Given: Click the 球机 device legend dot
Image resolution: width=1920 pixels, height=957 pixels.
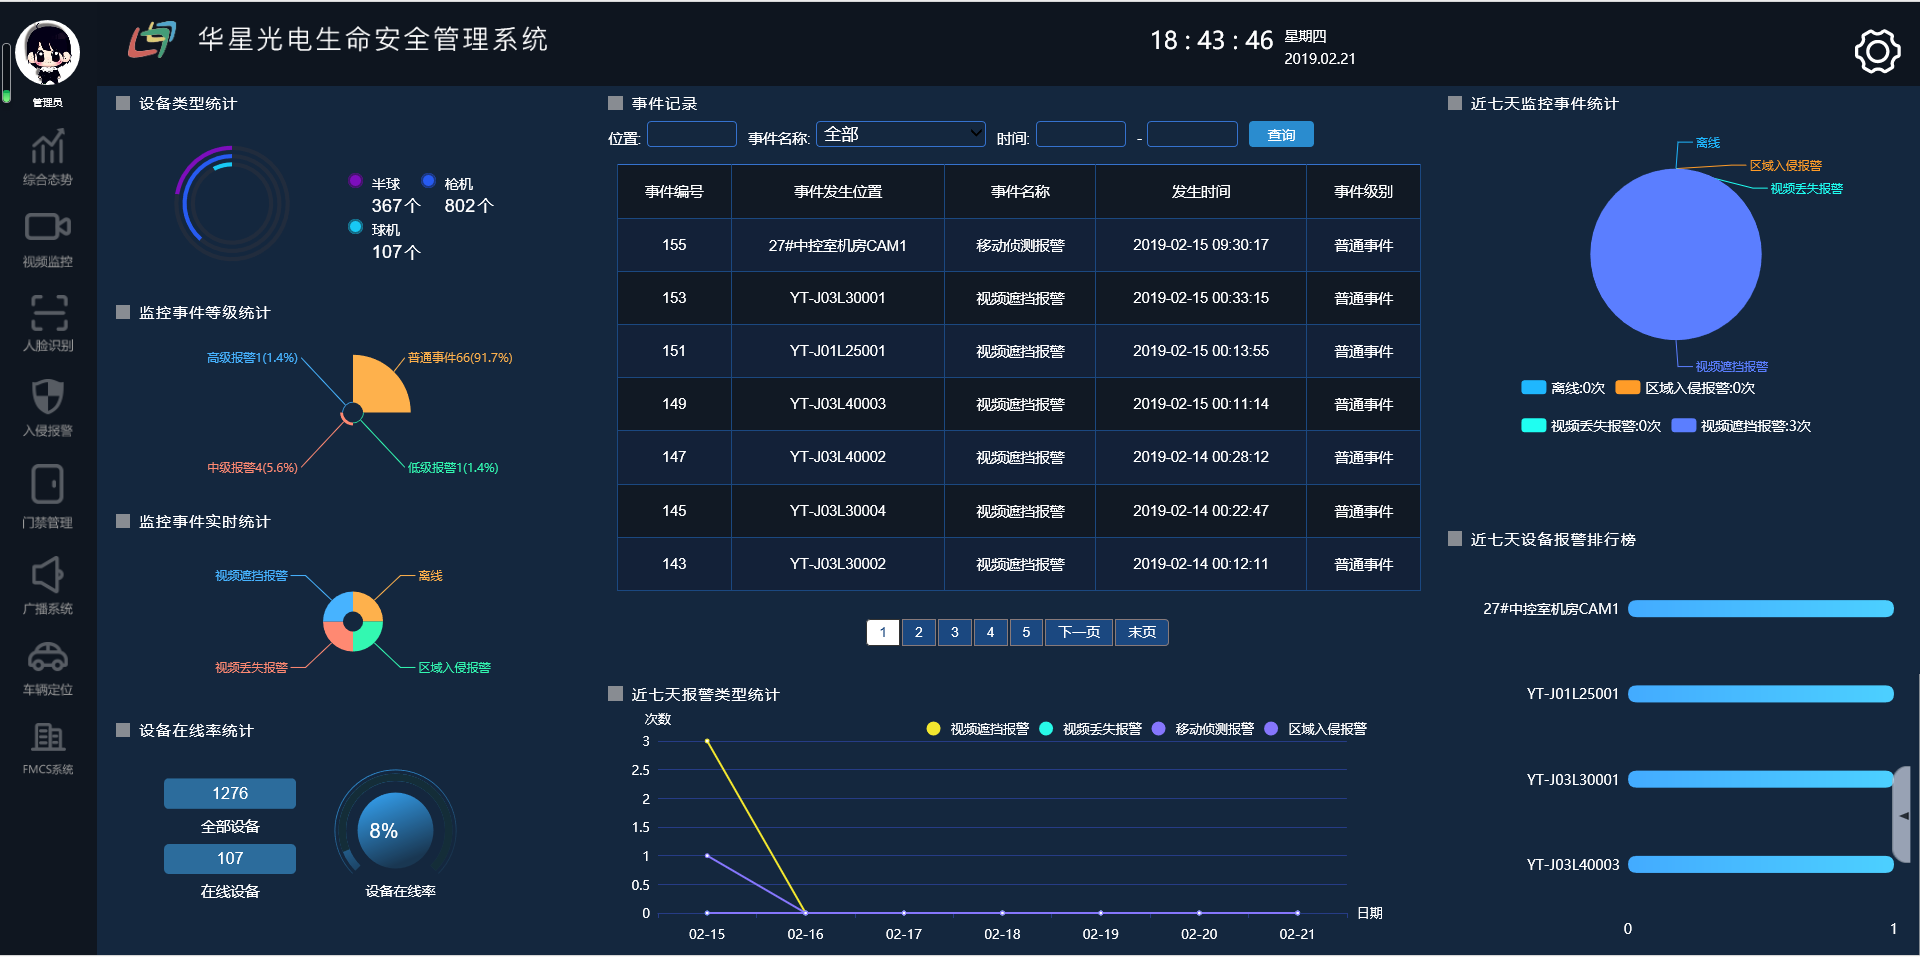Looking at the screenshot, I should [x=355, y=227].
